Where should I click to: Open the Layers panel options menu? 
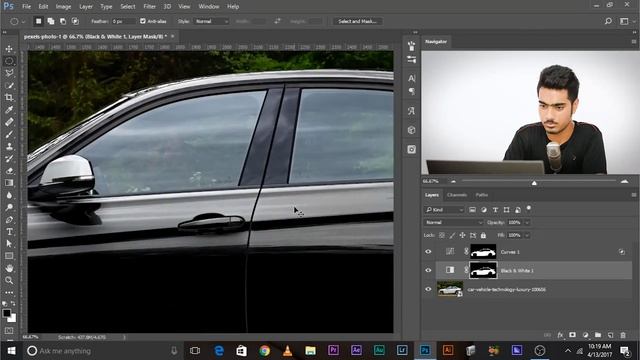634,195
